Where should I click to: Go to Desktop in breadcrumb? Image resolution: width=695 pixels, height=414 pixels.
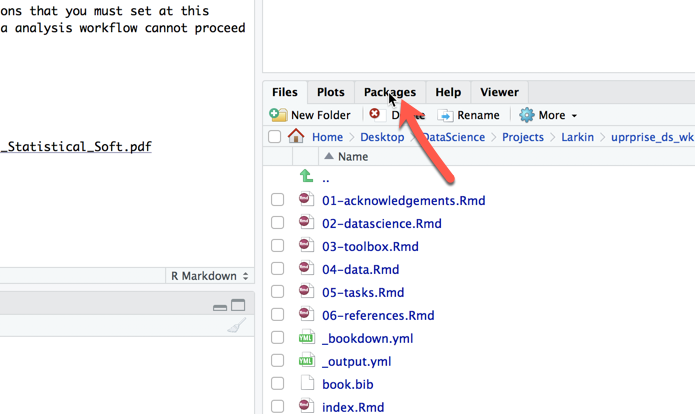[382, 137]
